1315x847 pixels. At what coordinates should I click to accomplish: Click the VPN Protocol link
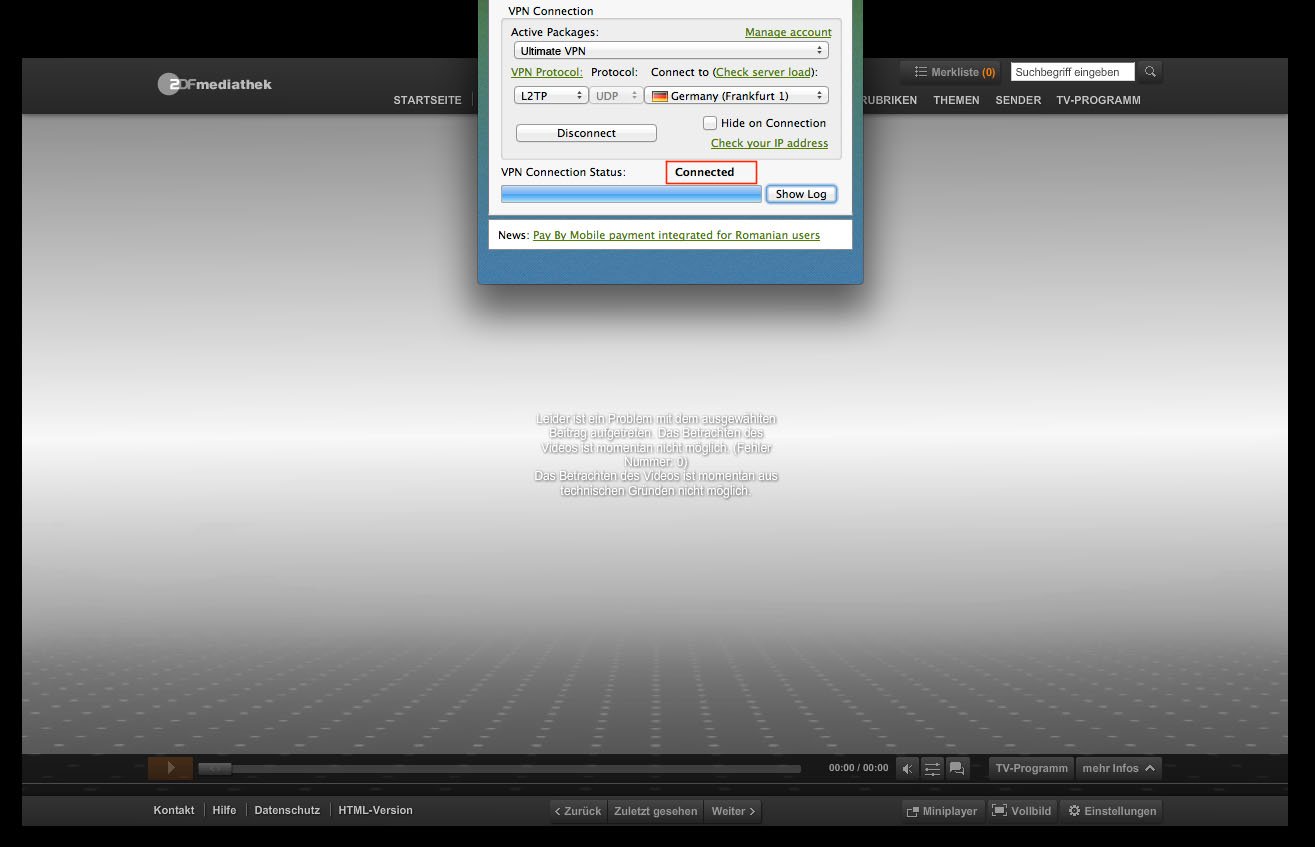click(547, 72)
